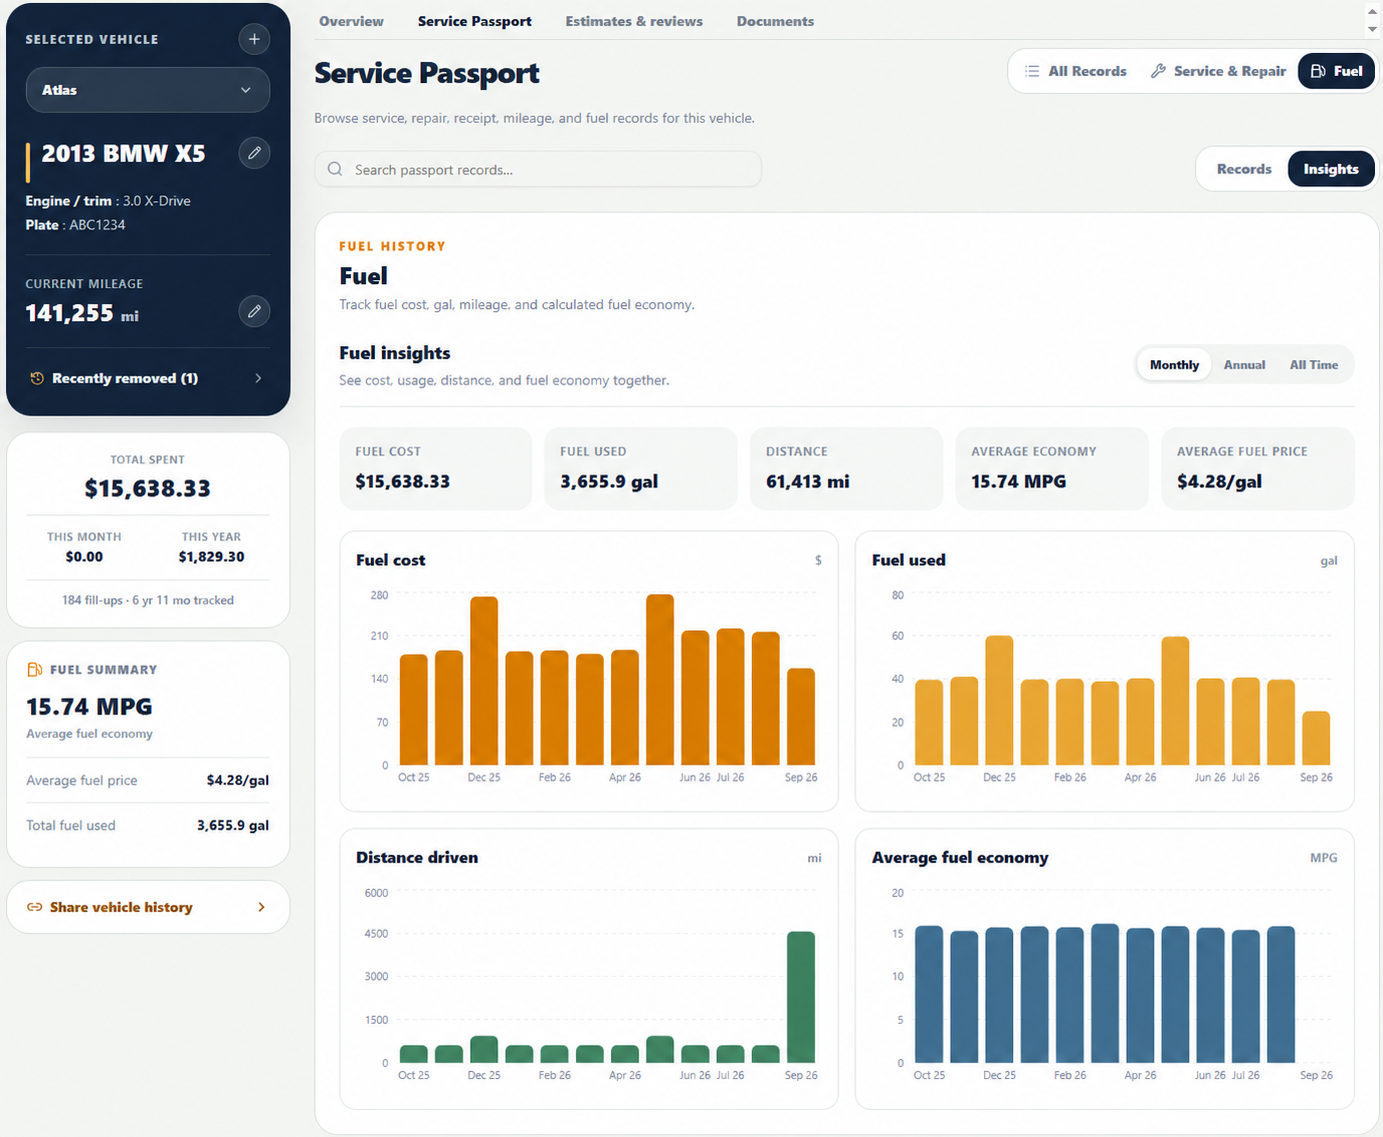The height and width of the screenshot is (1137, 1383).
Task: Click page scrollbar down arrow
Action: click(x=1373, y=29)
